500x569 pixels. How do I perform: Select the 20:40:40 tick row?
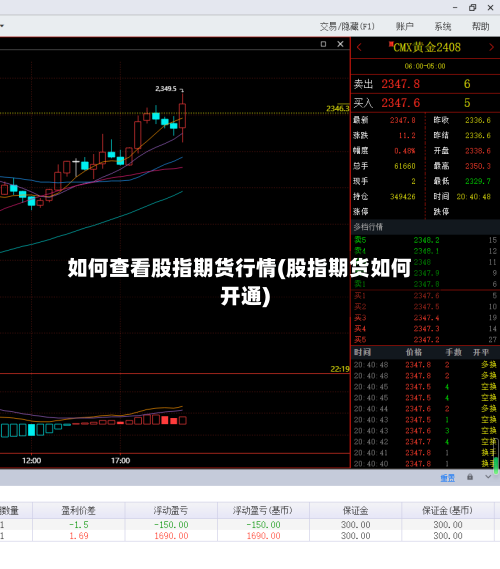(425, 464)
